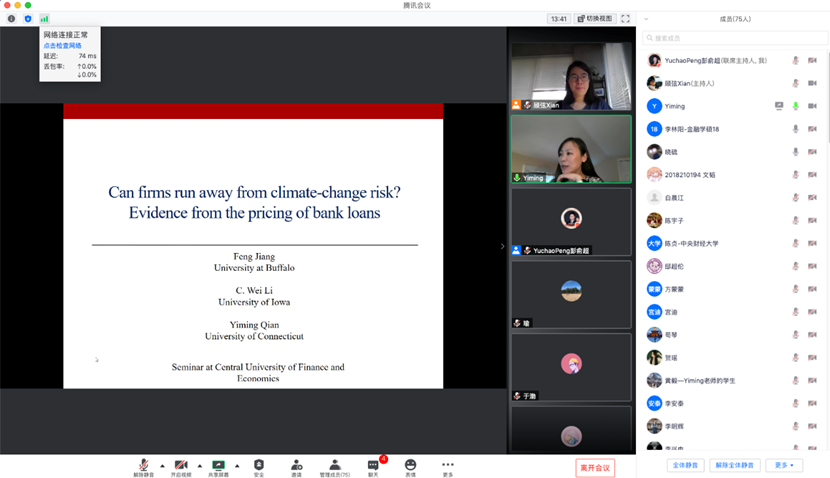Open the 更多 menu in bottom toolbar

447,465
